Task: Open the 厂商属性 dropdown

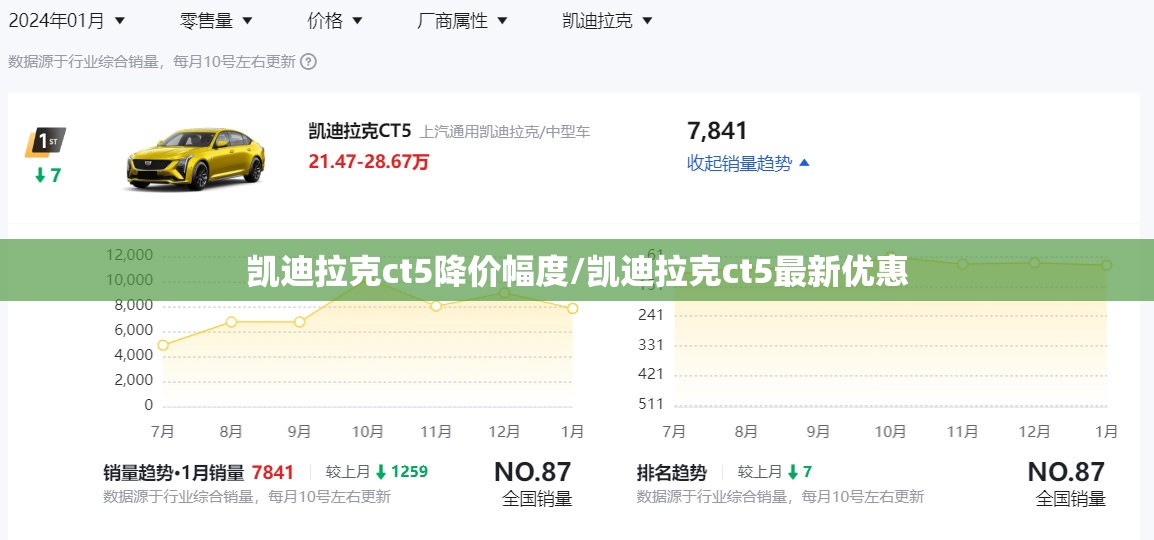Action: [462, 21]
